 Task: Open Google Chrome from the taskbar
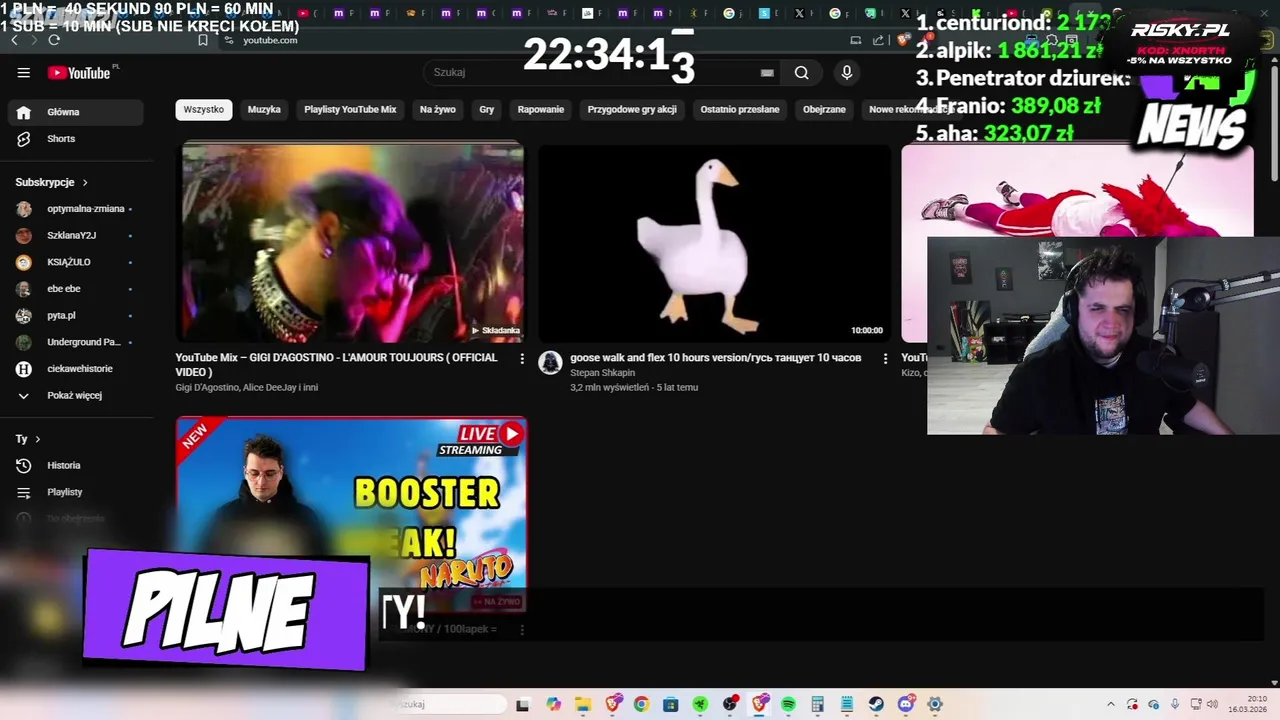tap(641, 704)
